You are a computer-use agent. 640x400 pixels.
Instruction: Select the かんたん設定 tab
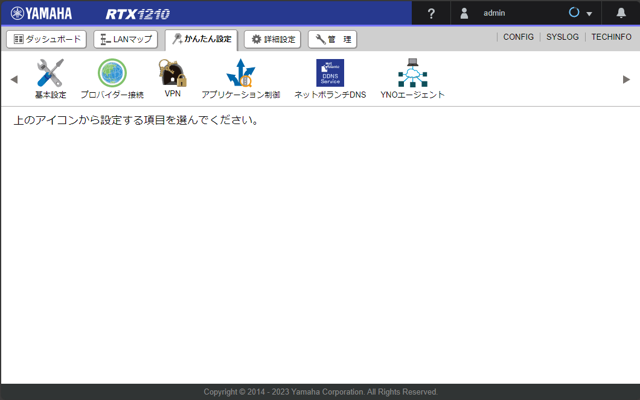tap(201, 40)
